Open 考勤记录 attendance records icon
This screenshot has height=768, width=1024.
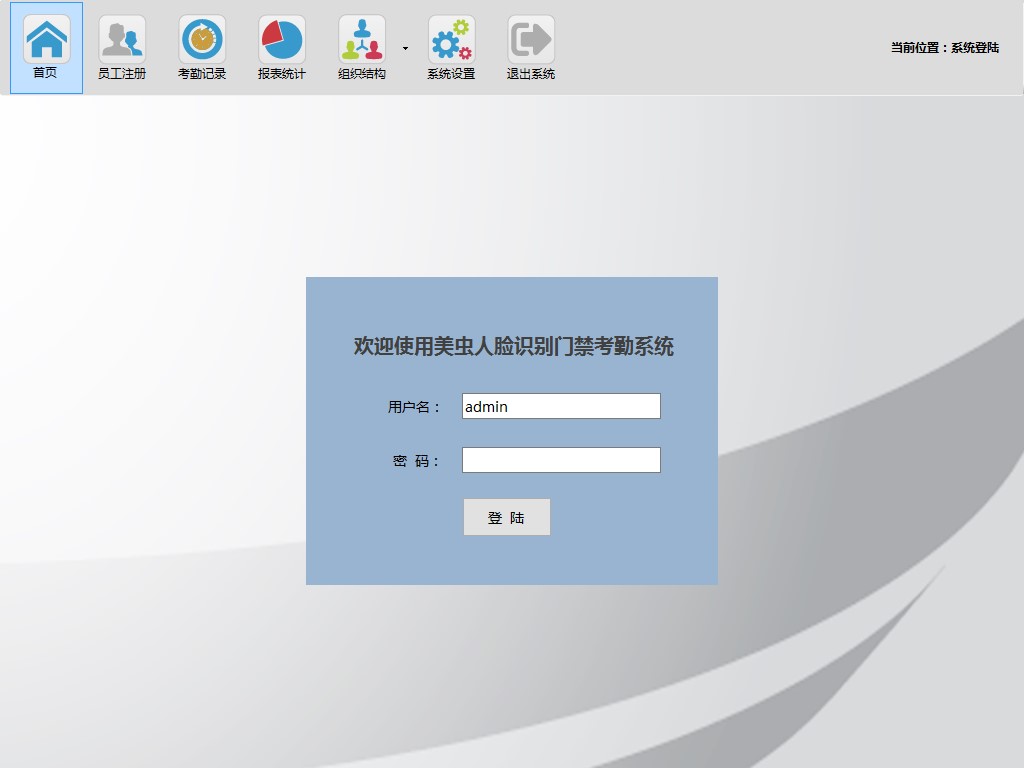tap(202, 48)
